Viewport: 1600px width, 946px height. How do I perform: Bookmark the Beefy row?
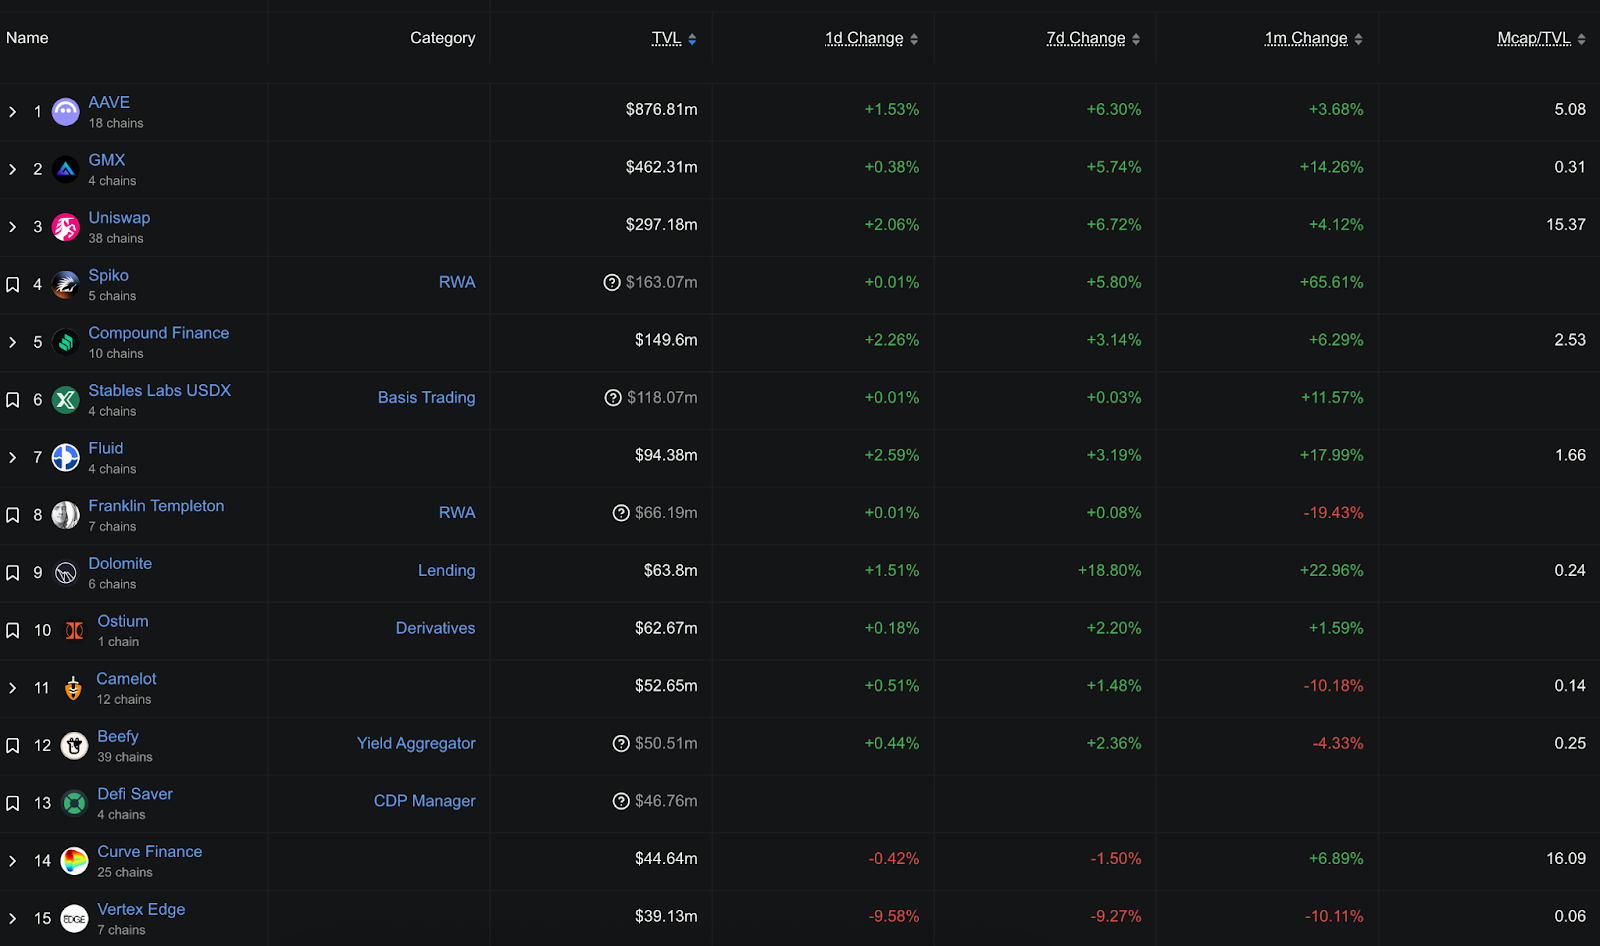coord(13,746)
